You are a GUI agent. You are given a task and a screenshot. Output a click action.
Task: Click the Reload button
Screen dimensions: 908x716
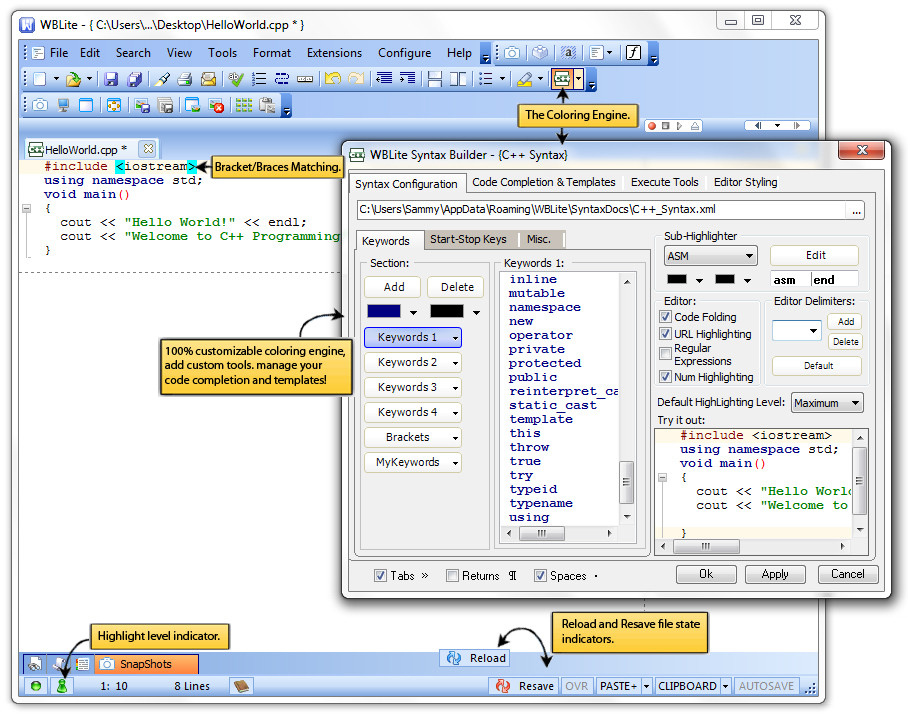point(477,658)
